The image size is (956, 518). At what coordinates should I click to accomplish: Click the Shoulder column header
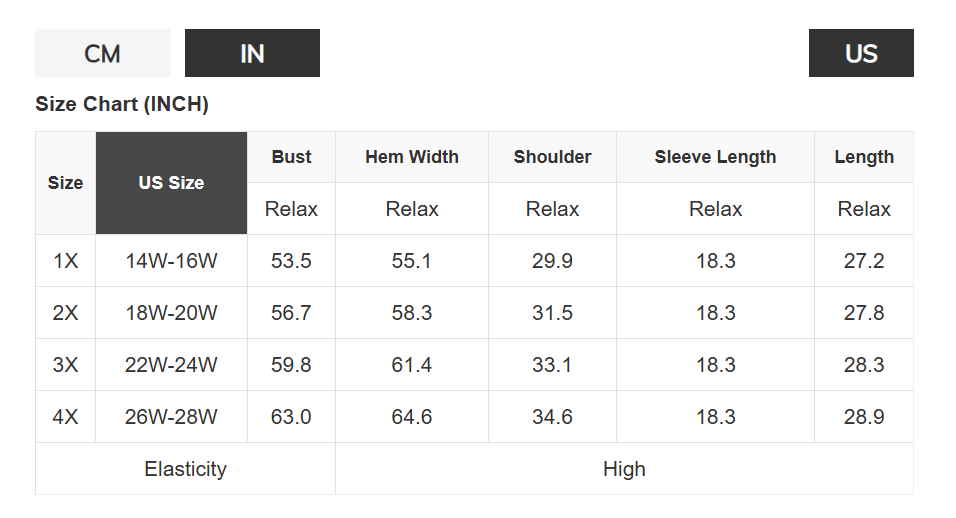point(552,157)
